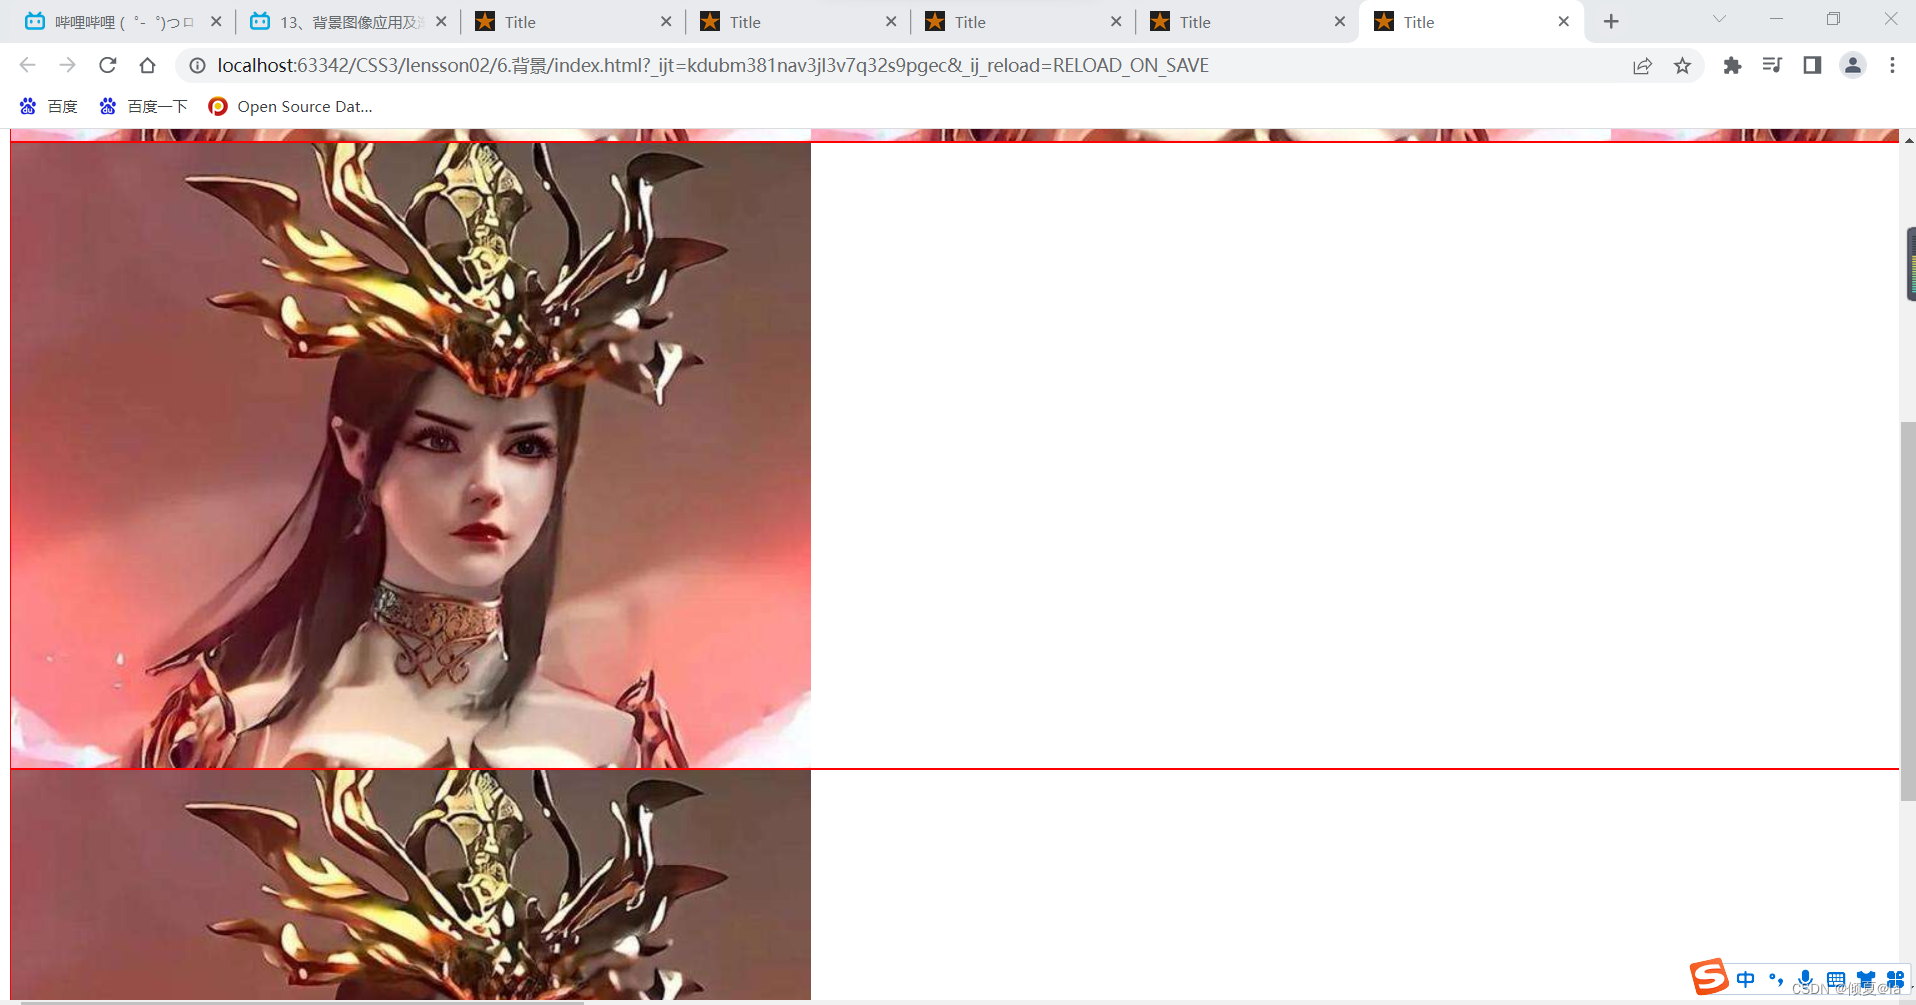Go back to the previous page
This screenshot has height=1005, width=1916.
[27, 65]
